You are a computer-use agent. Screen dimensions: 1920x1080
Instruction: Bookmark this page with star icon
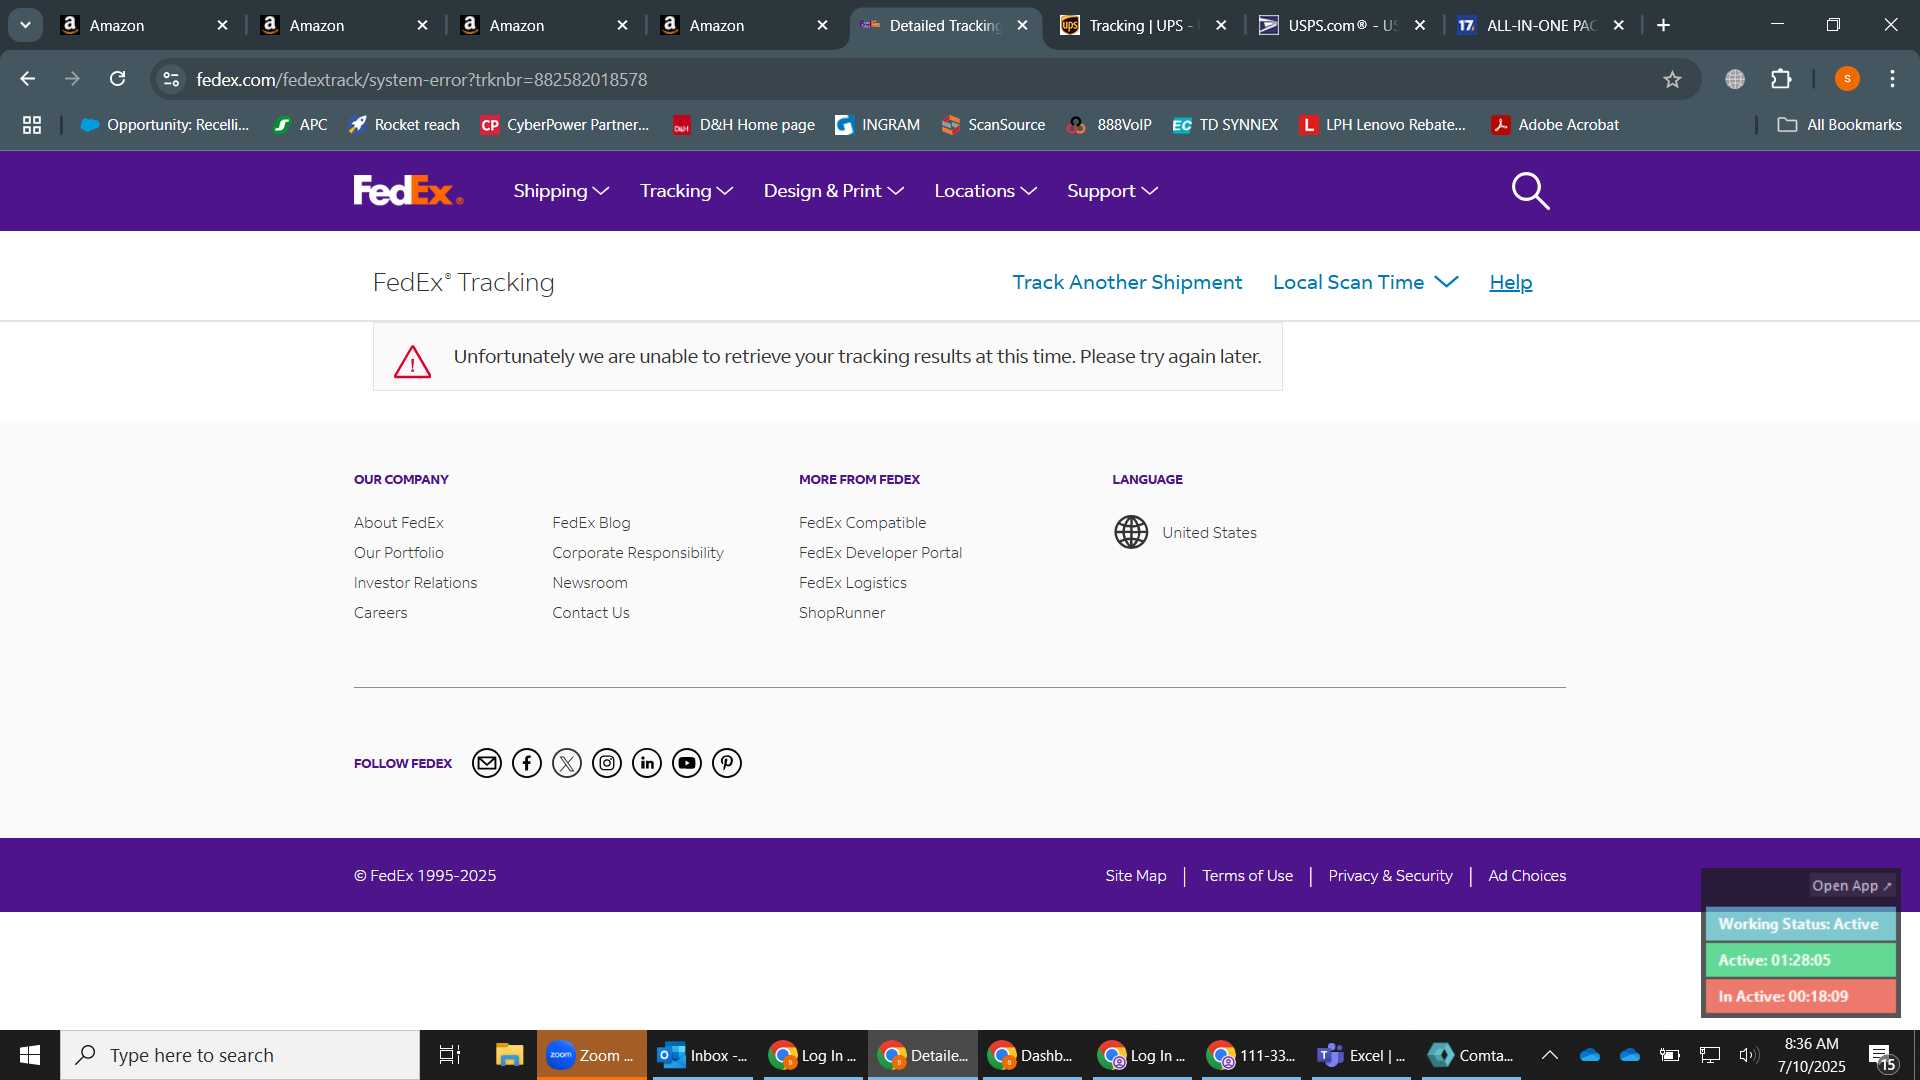point(1672,79)
